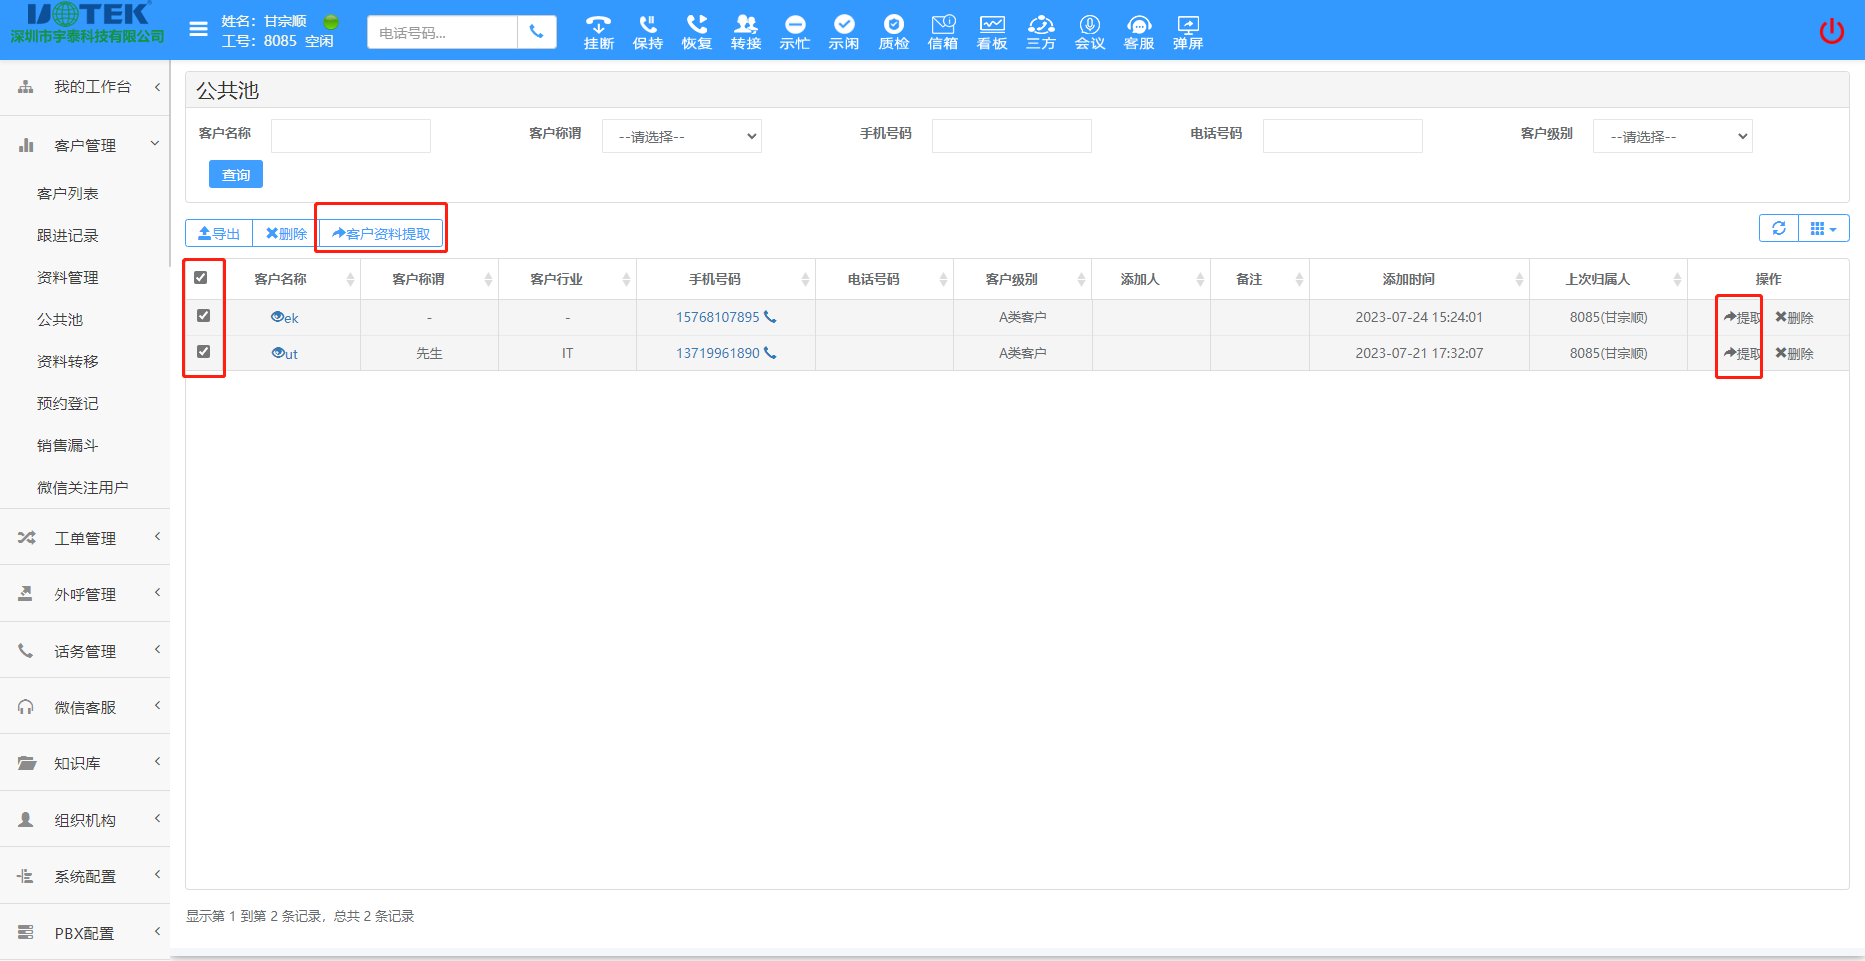
Task: Start a 会议 conference call
Action: 1089,31
